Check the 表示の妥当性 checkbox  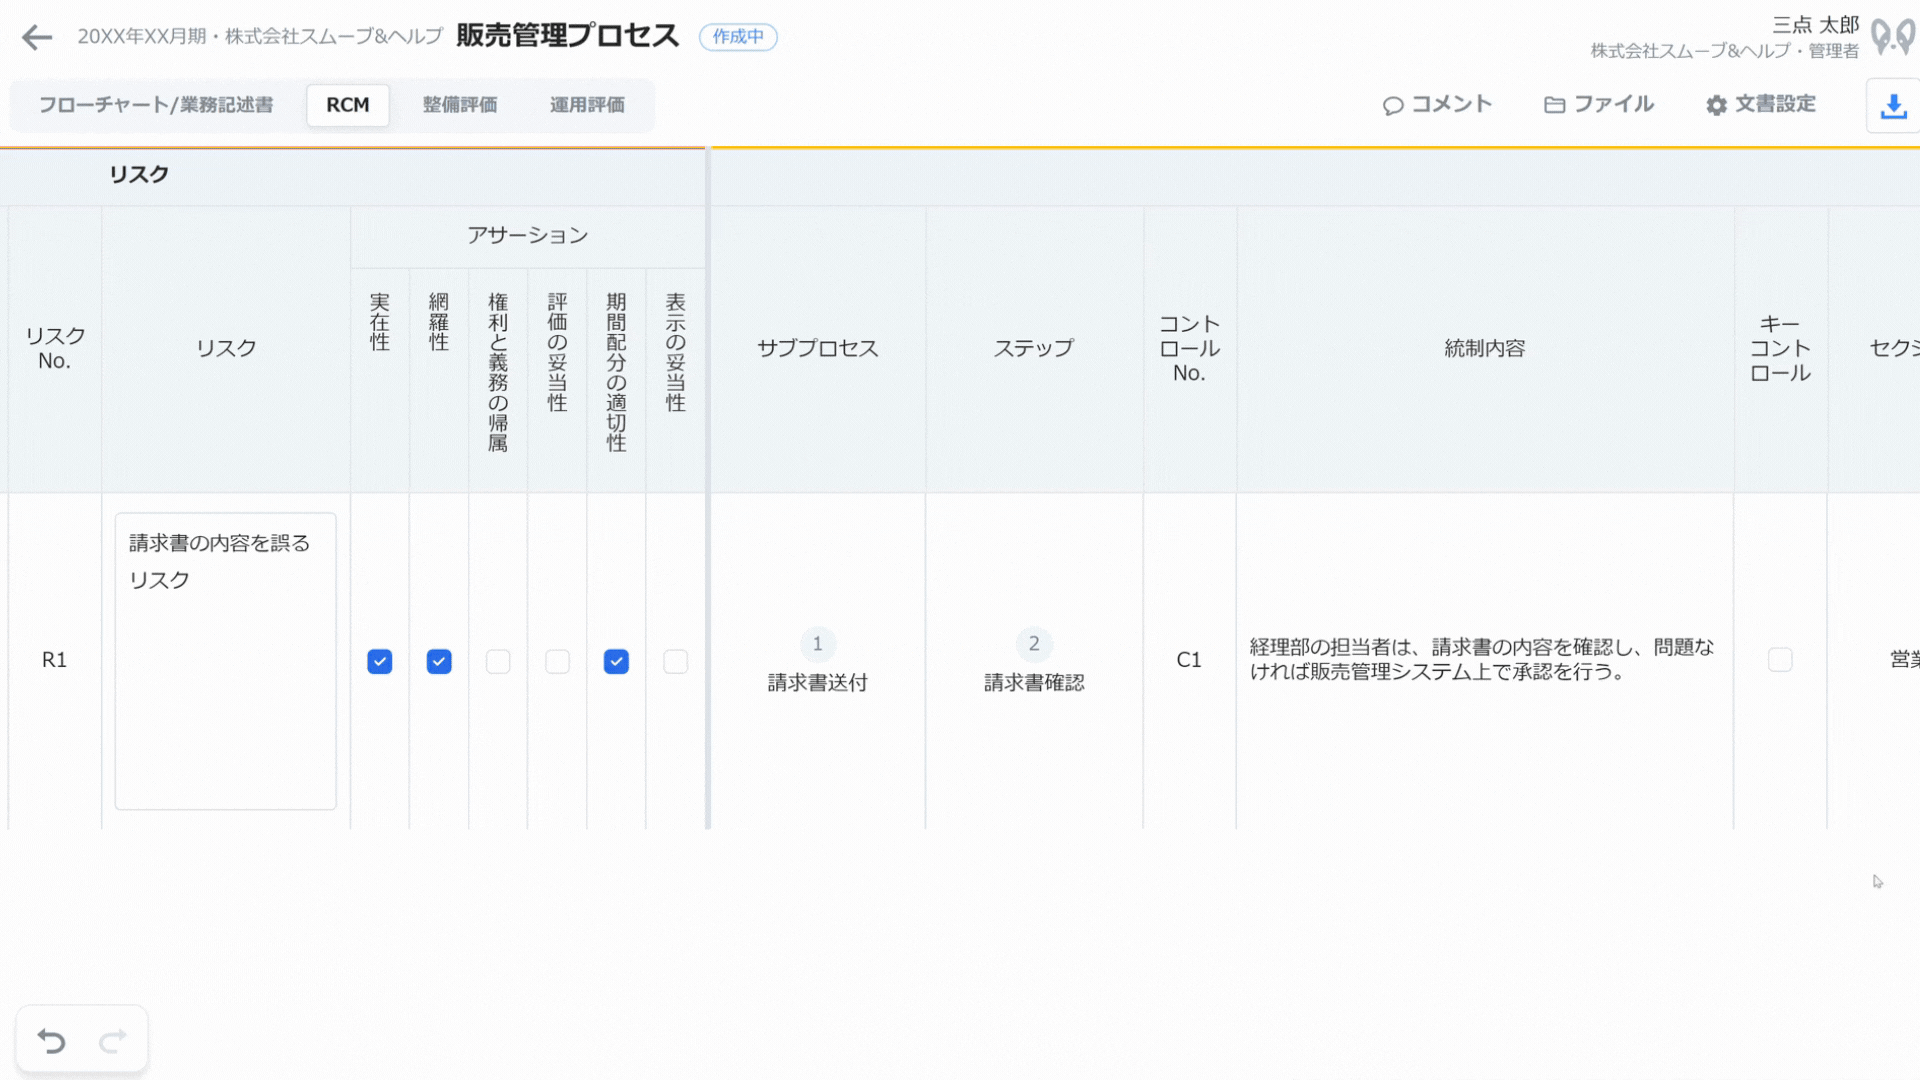(676, 661)
